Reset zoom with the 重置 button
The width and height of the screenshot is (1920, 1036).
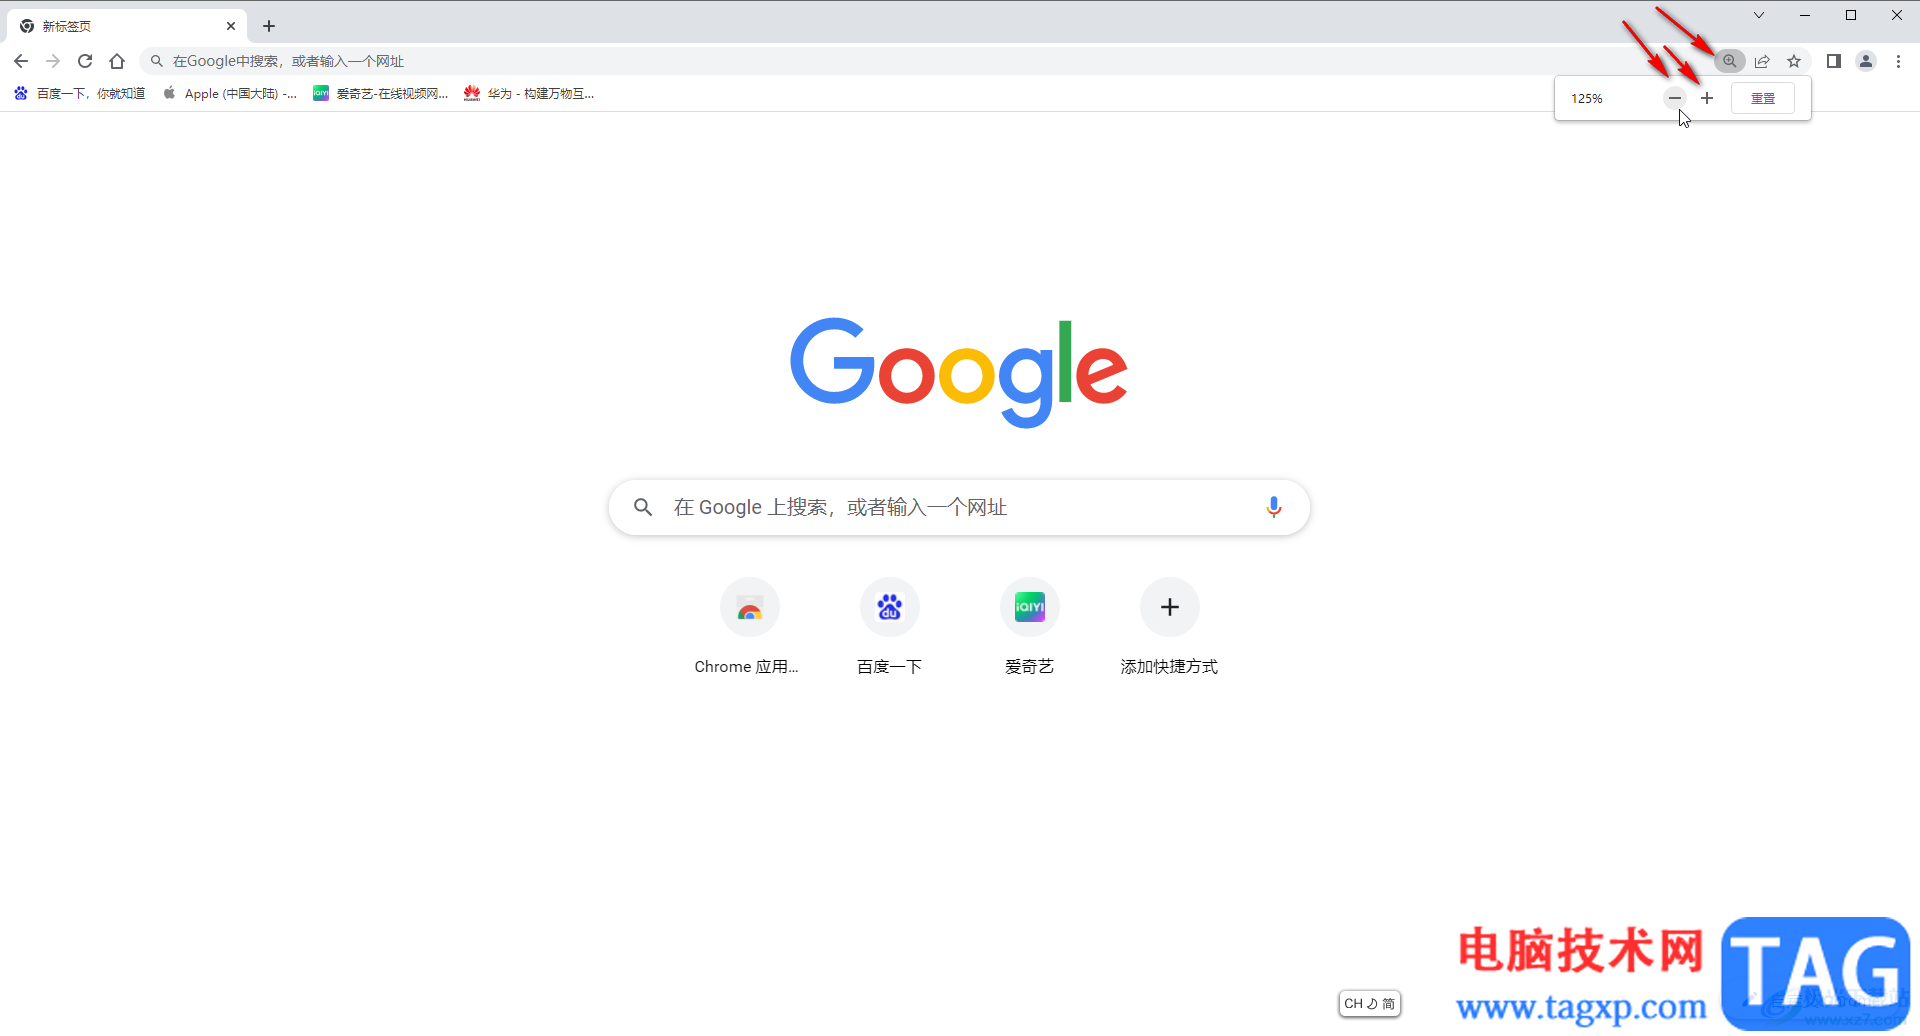1763,98
